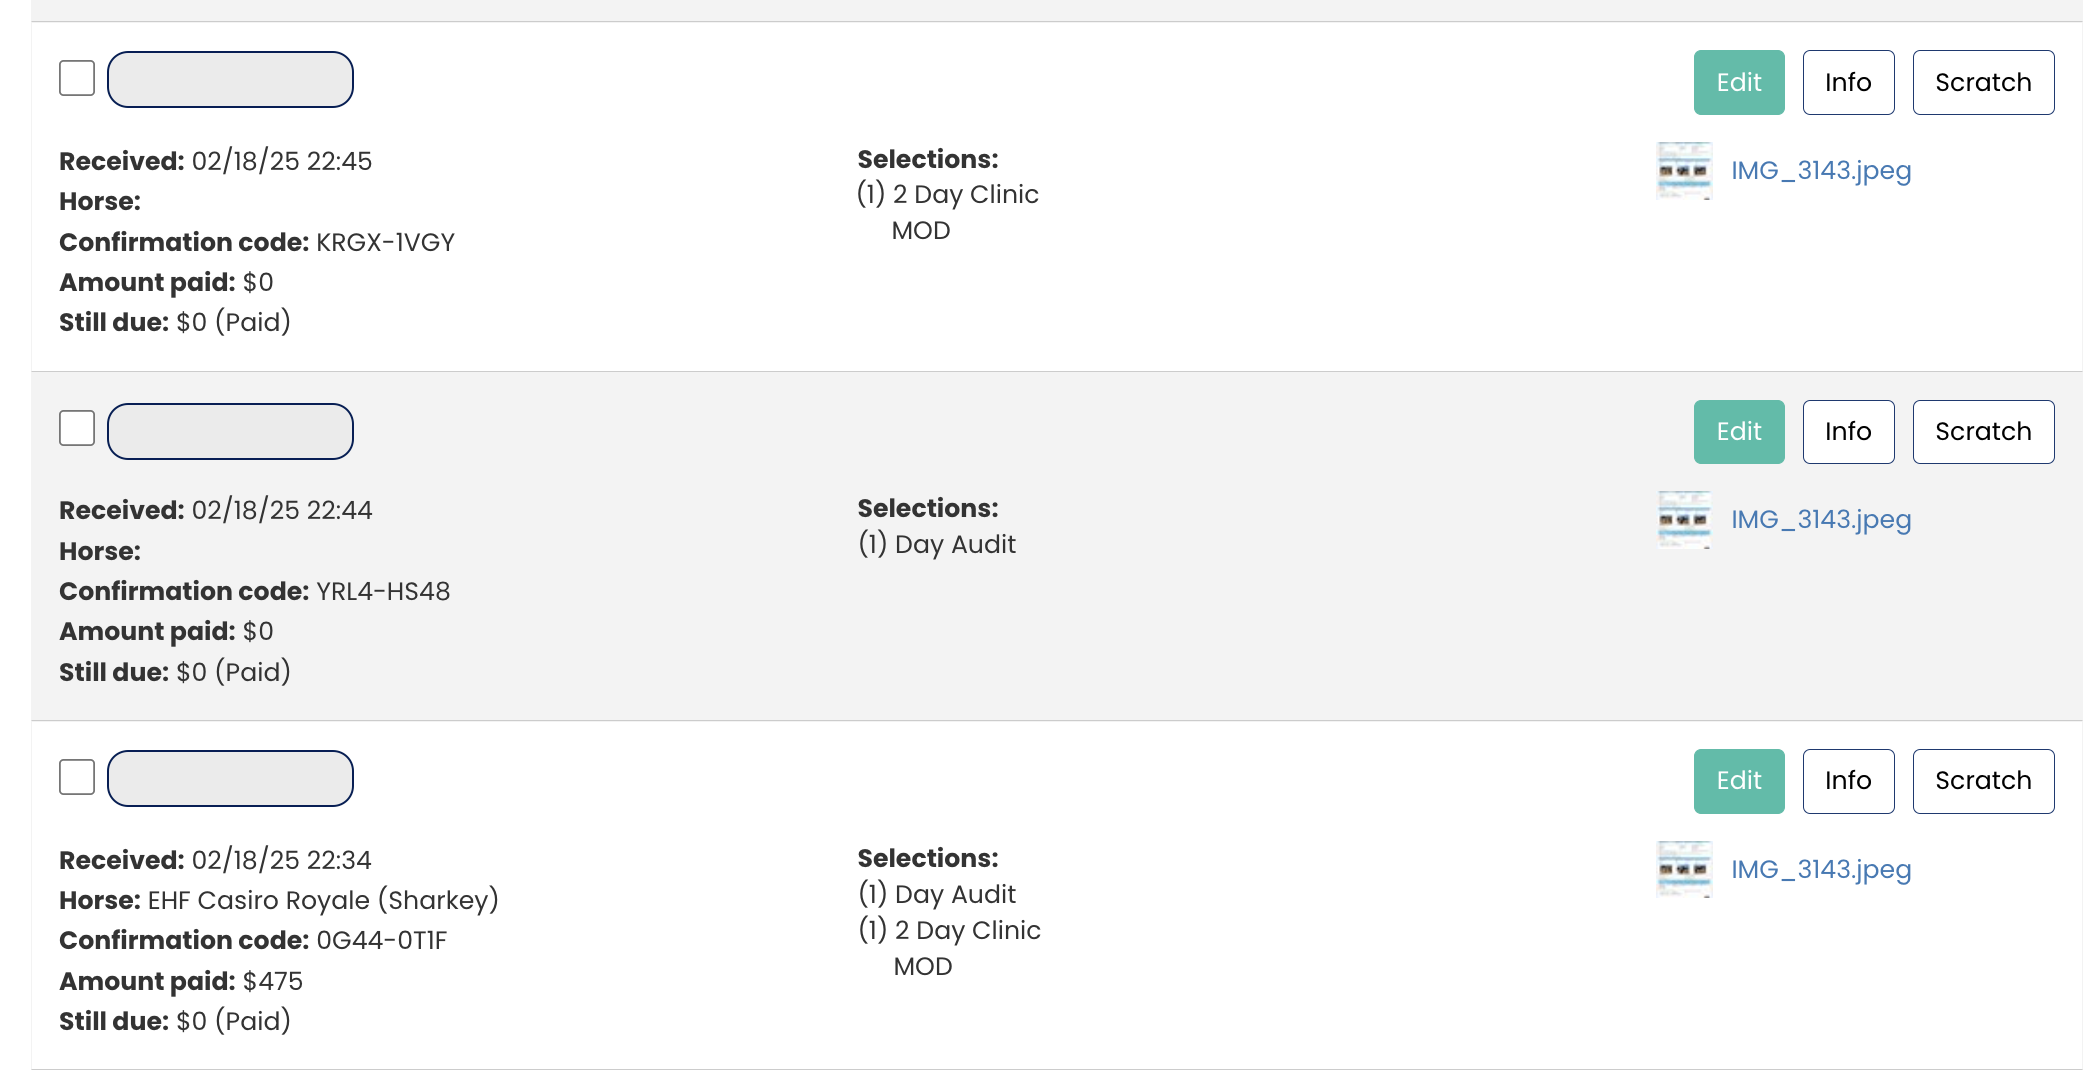The height and width of the screenshot is (1088, 2096).
Task: Open IMG_3143.jpeg link in 0G44-0T1F entry
Action: pyautogui.click(x=1820, y=870)
